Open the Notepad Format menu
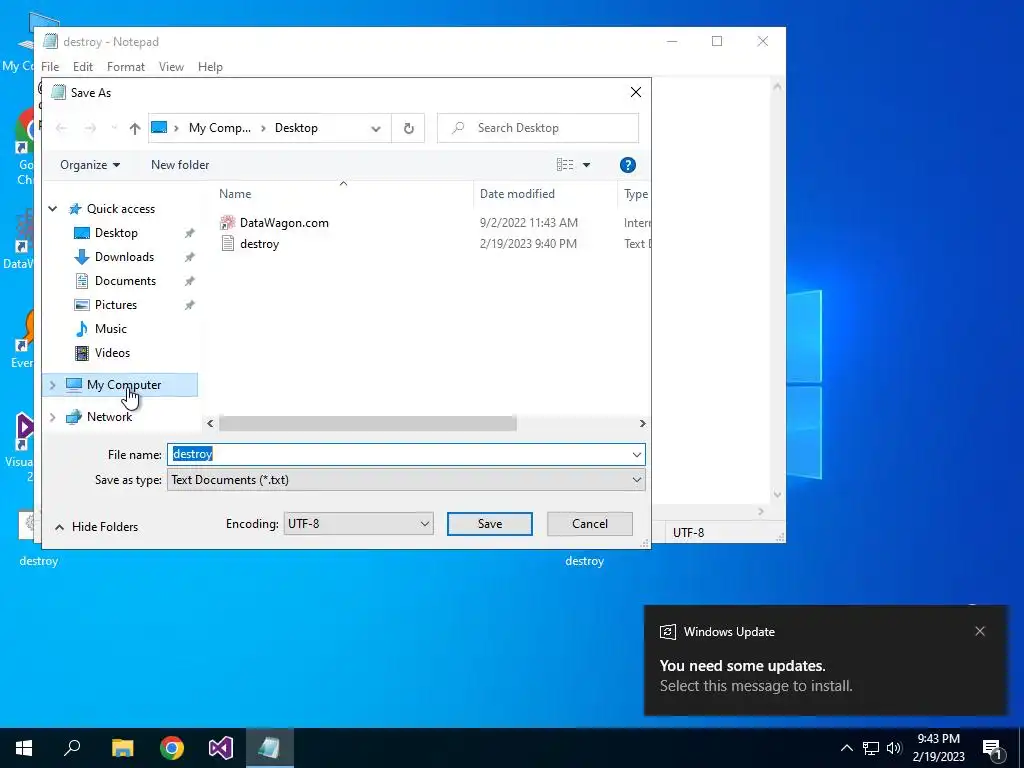The image size is (1024, 768). [x=126, y=67]
